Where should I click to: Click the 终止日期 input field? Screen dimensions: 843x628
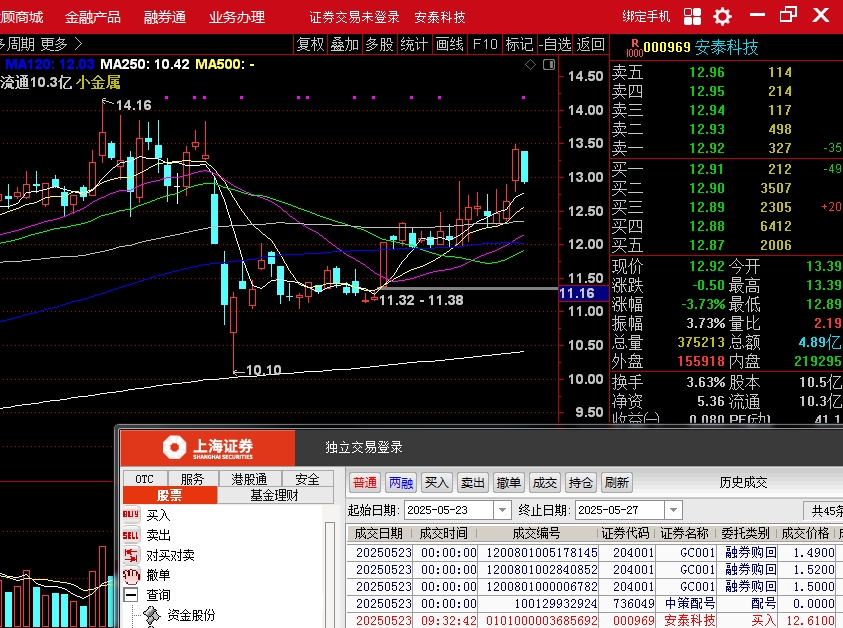[x=620, y=510]
